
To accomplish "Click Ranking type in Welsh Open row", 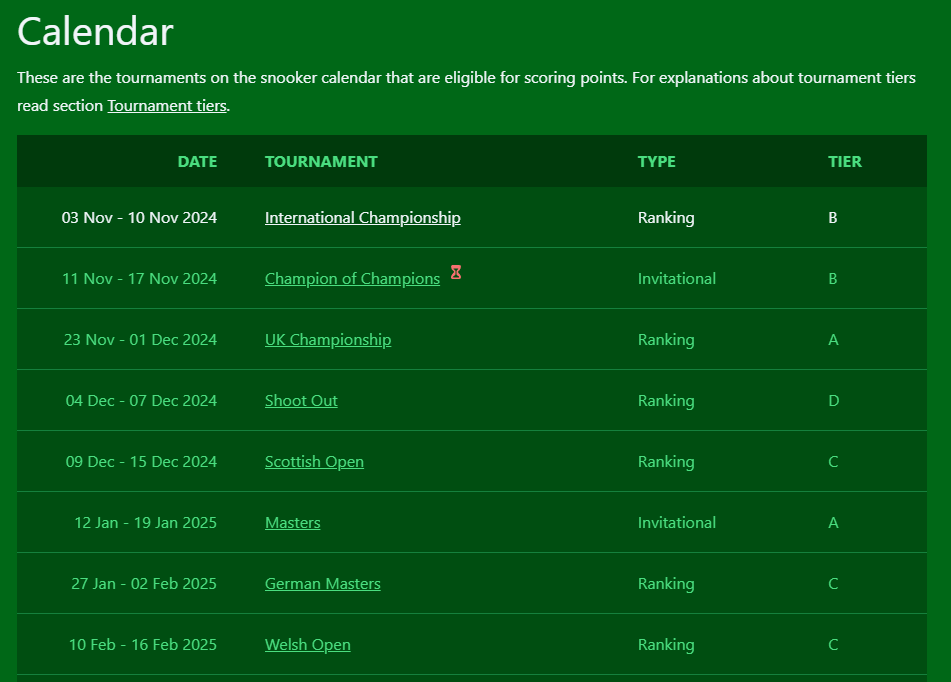I will pos(666,644).
